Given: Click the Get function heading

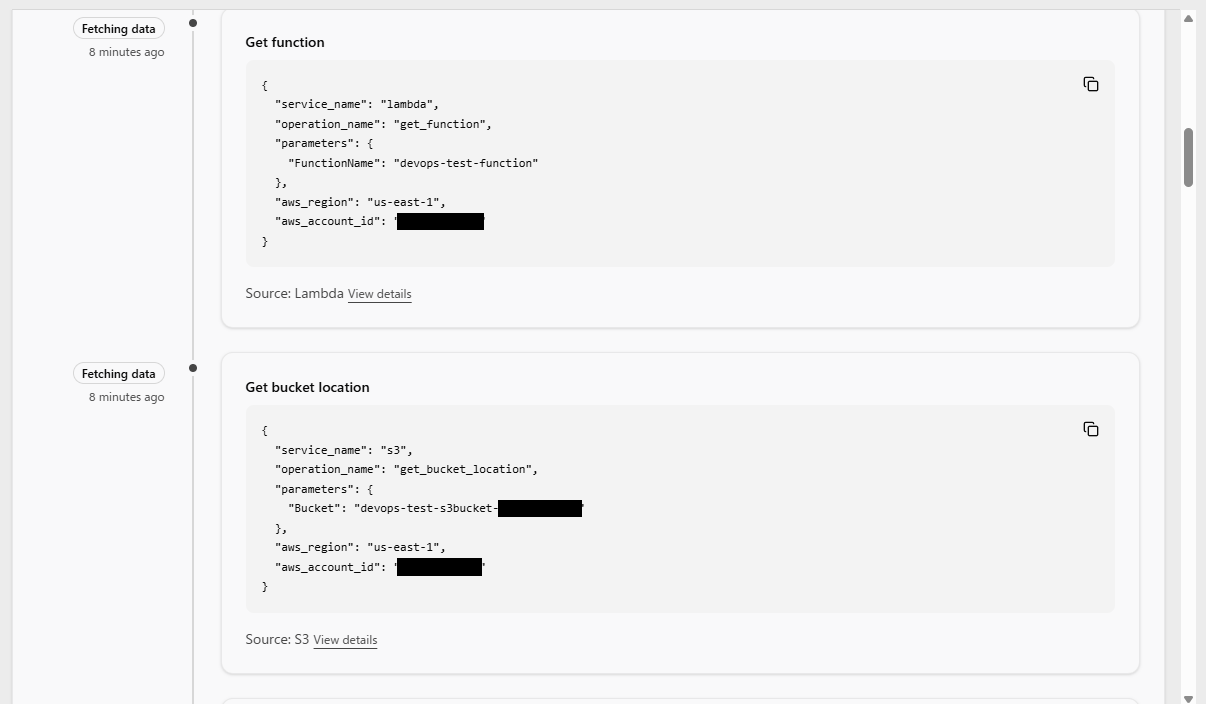Looking at the screenshot, I should pos(285,42).
